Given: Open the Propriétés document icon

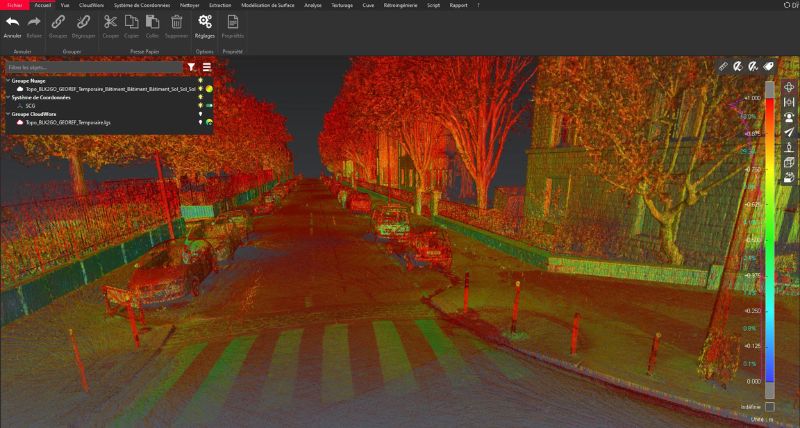Looking at the screenshot, I should tap(233, 22).
